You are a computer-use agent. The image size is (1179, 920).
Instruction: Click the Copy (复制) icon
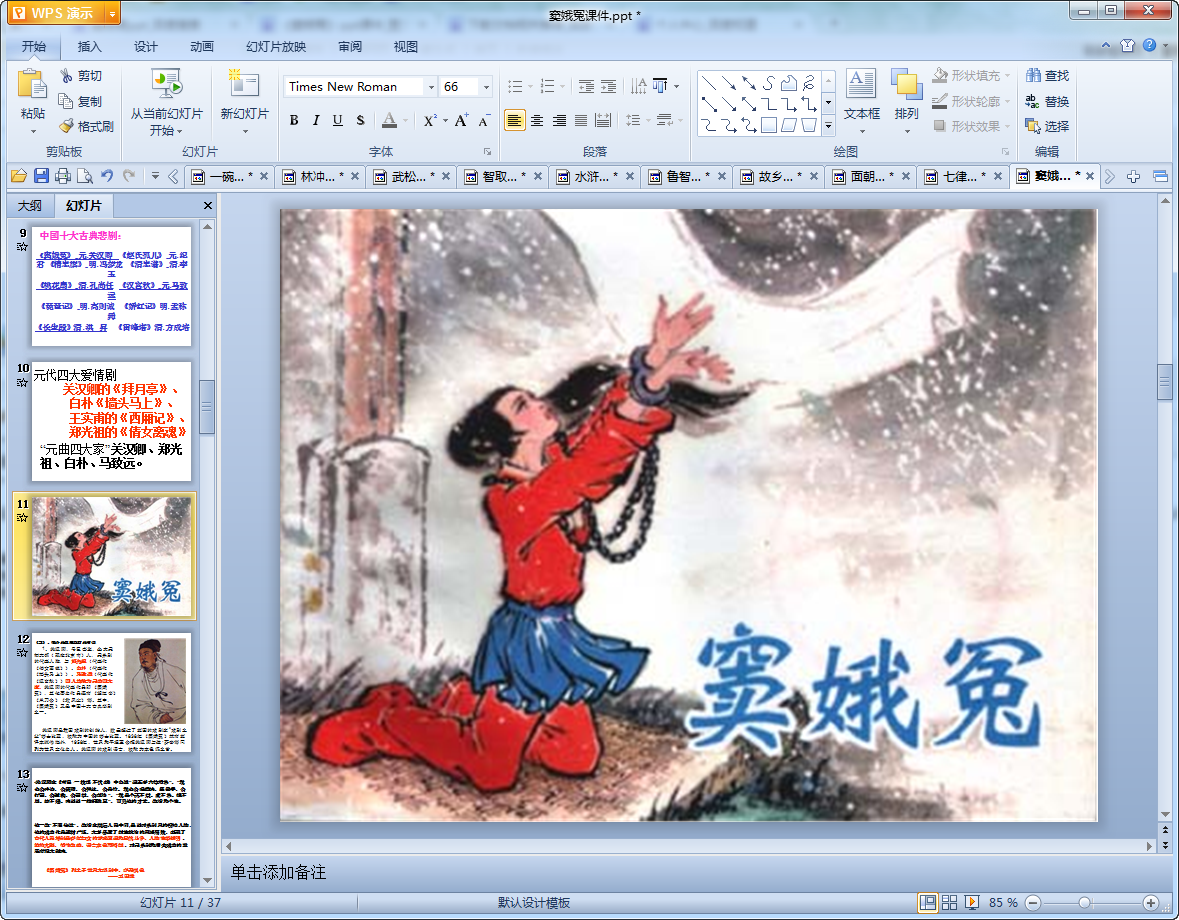point(66,101)
